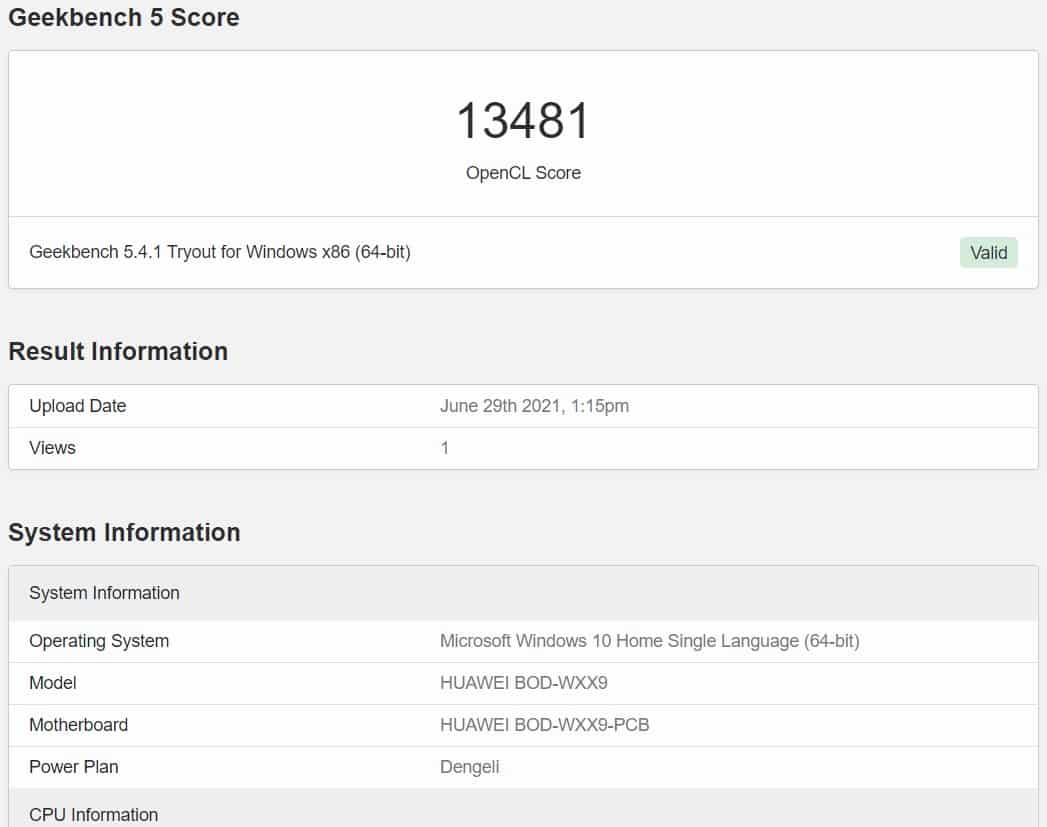Image resolution: width=1047 pixels, height=827 pixels.
Task: Click the CPU Information section header
Action: pyautogui.click(x=93, y=815)
